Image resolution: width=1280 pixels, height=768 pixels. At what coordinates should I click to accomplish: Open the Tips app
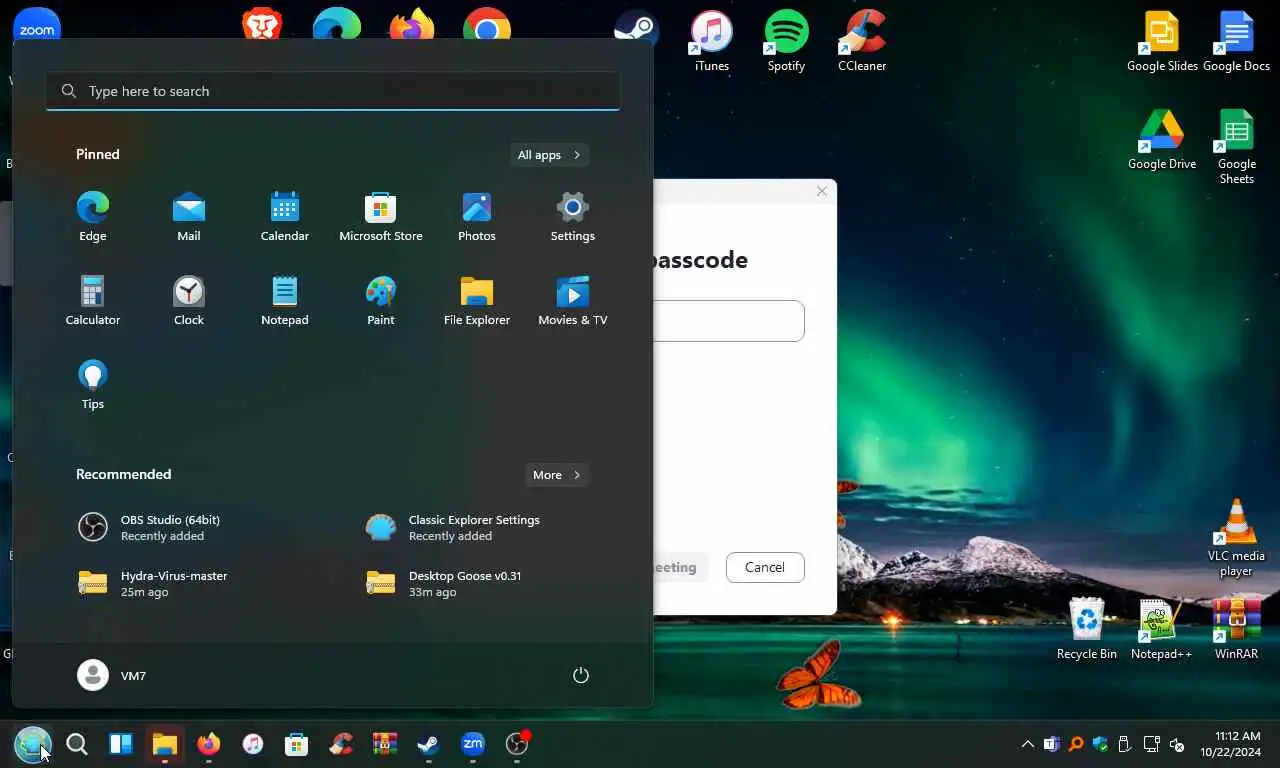tap(92, 385)
